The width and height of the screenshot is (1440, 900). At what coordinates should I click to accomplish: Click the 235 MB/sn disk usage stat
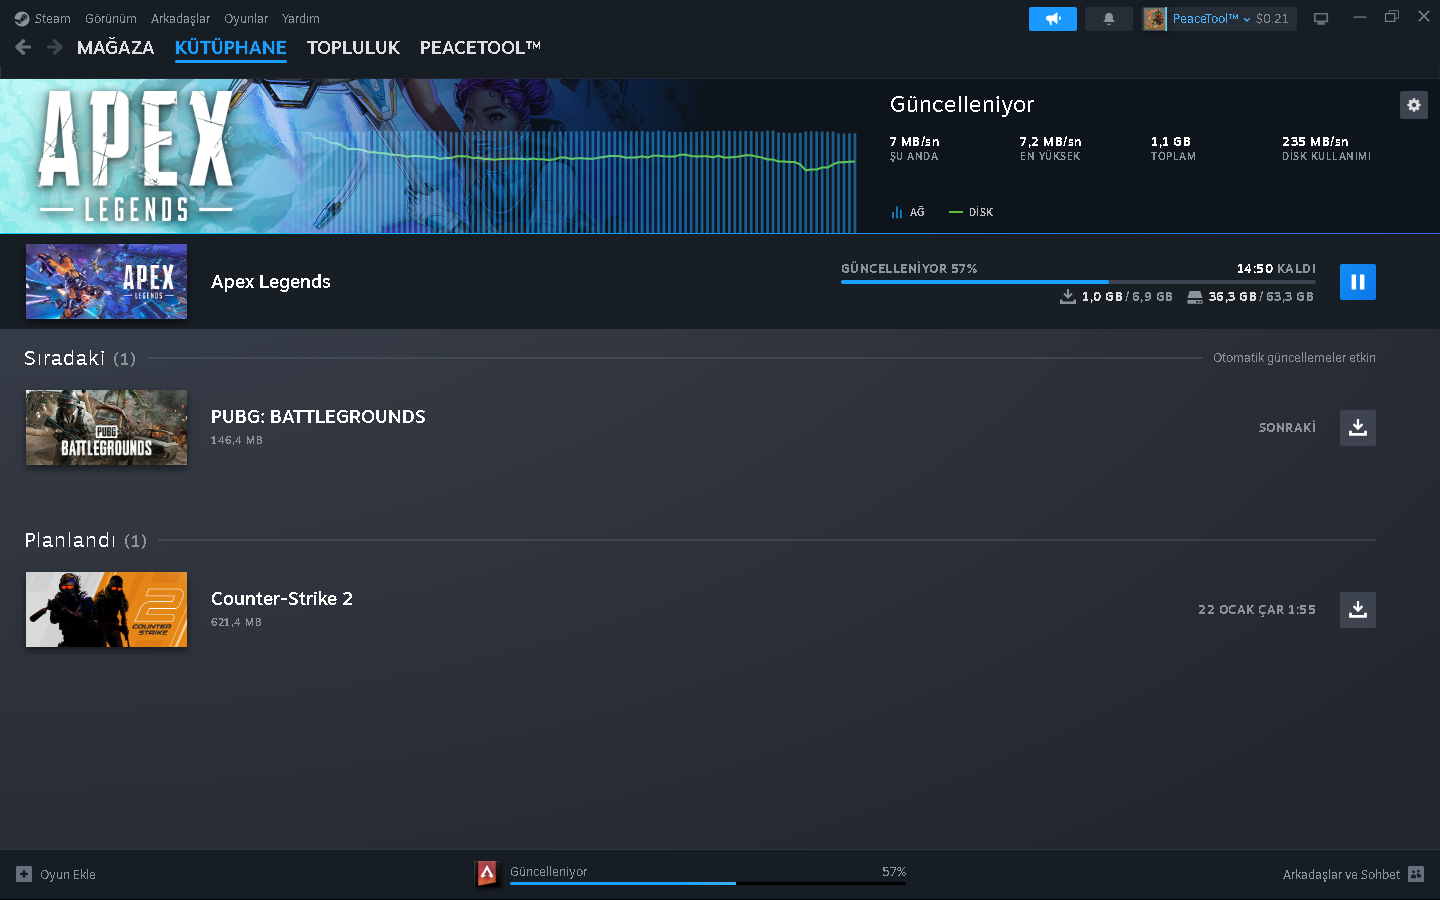tap(1326, 148)
